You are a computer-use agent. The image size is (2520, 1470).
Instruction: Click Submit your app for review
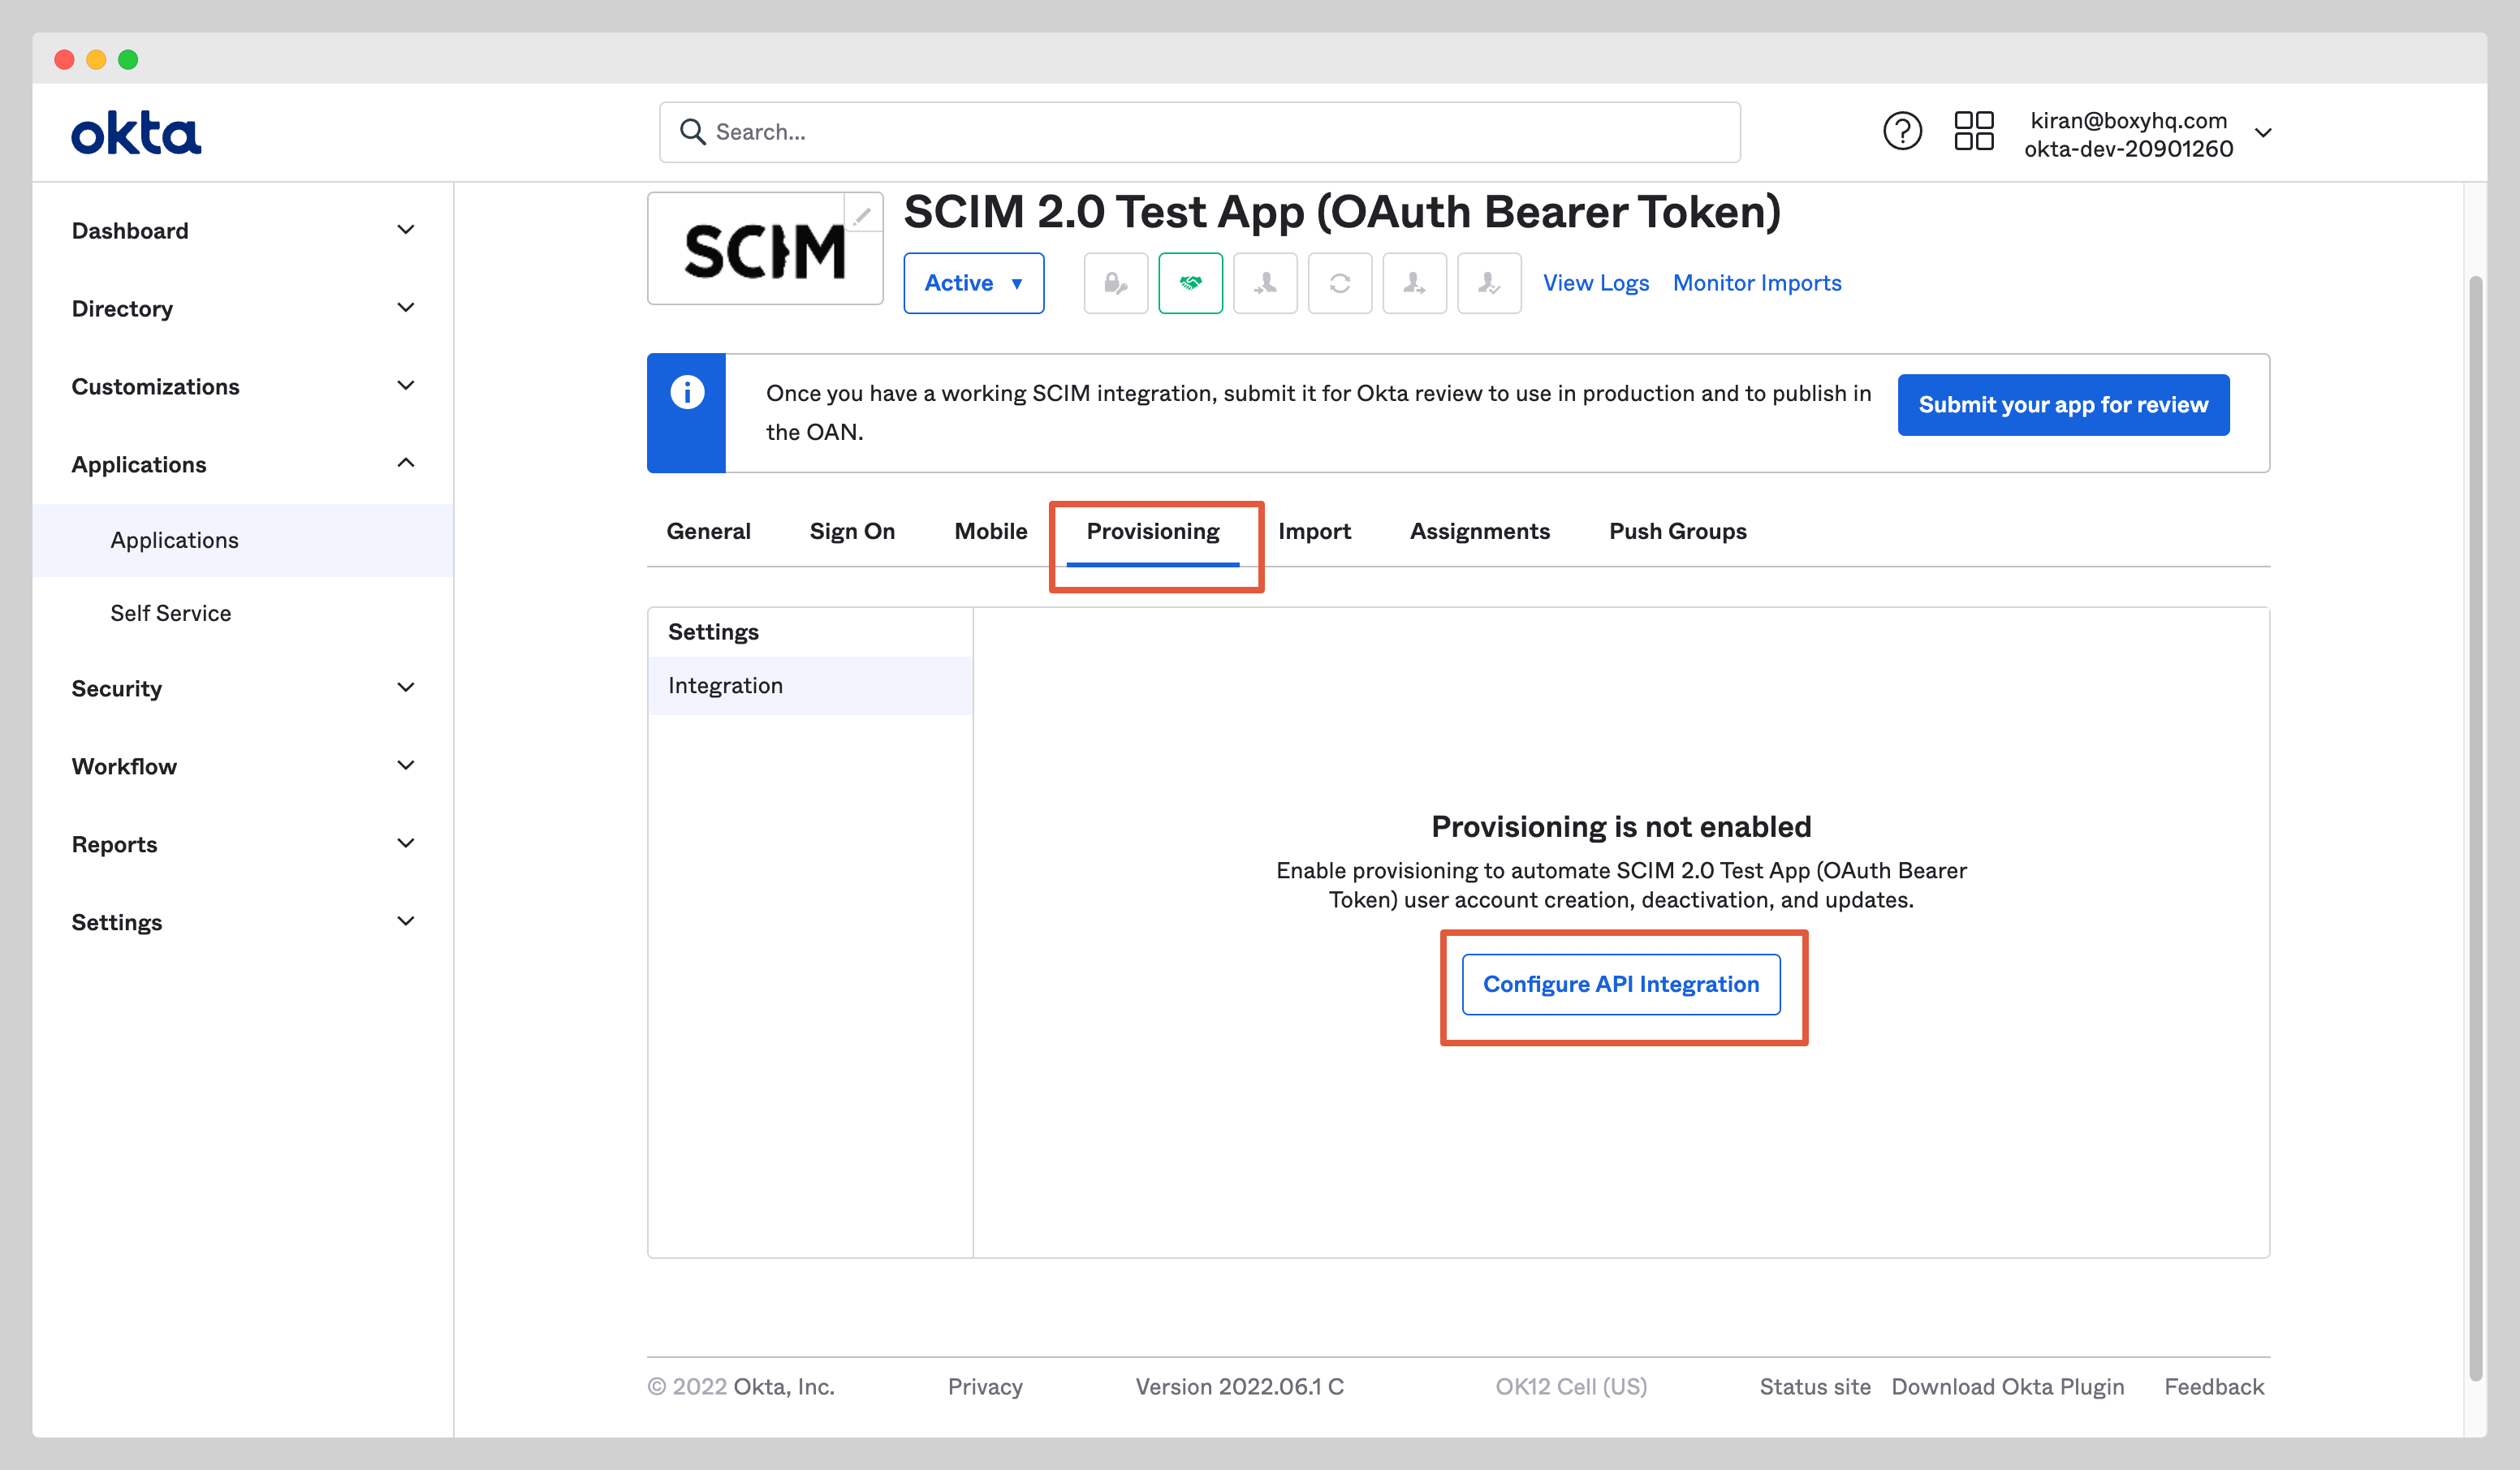[2063, 405]
